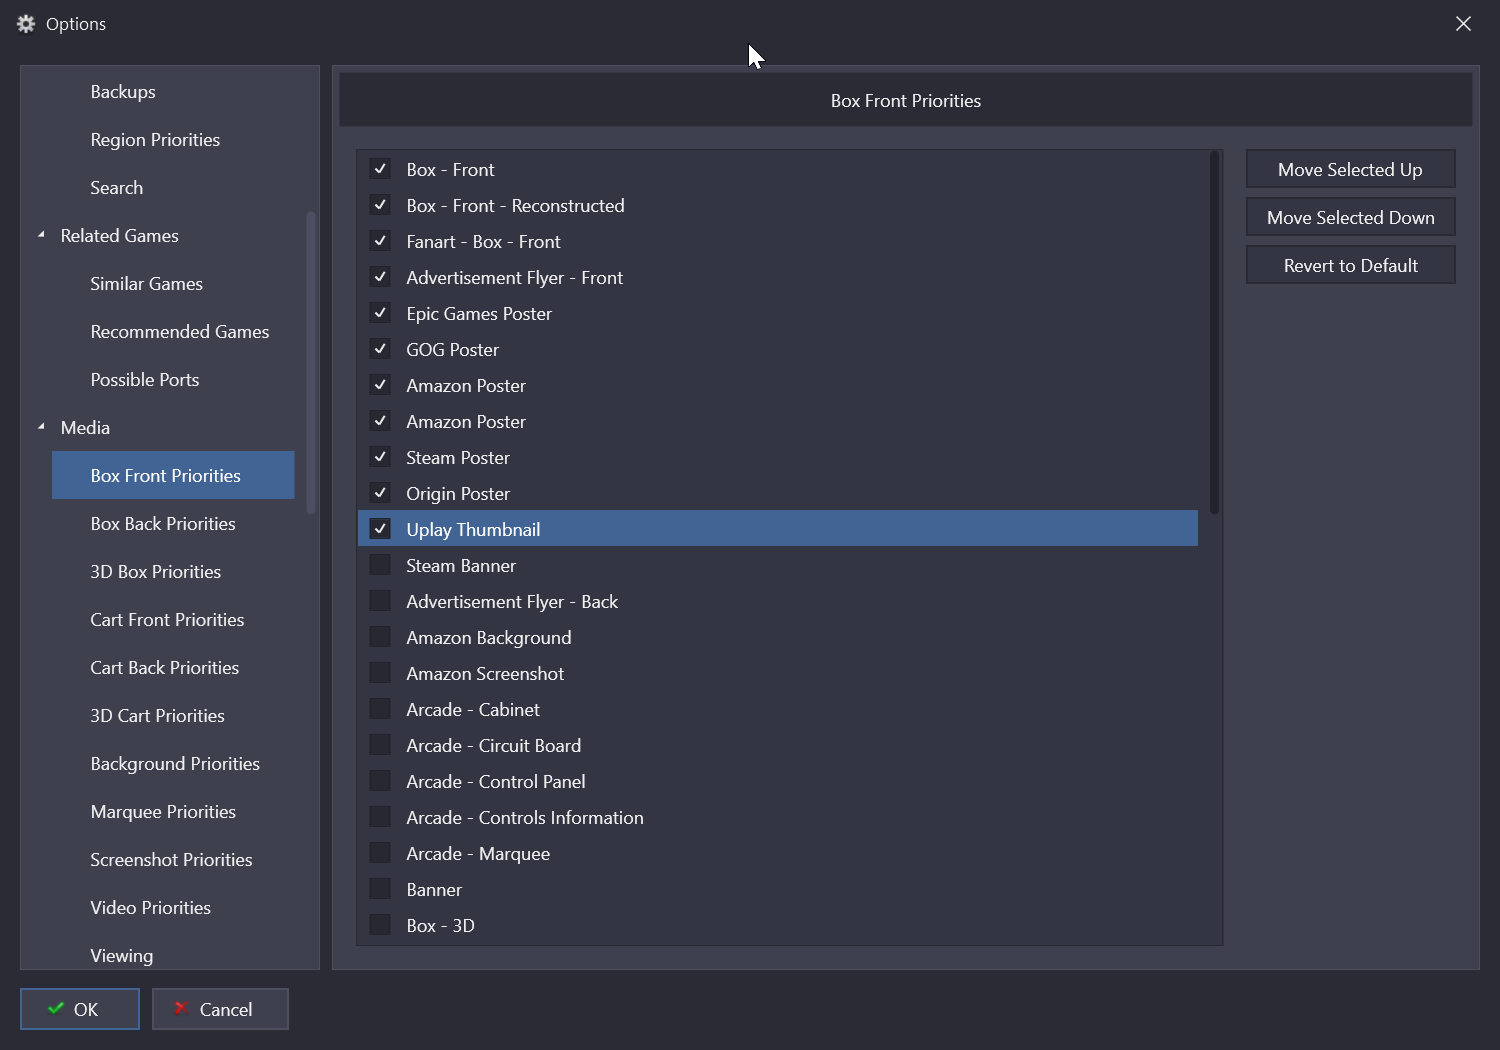1500x1050 pixels.
Task: Uncheck the Epic Games Poster checkbox
Action: pos(380,313)
